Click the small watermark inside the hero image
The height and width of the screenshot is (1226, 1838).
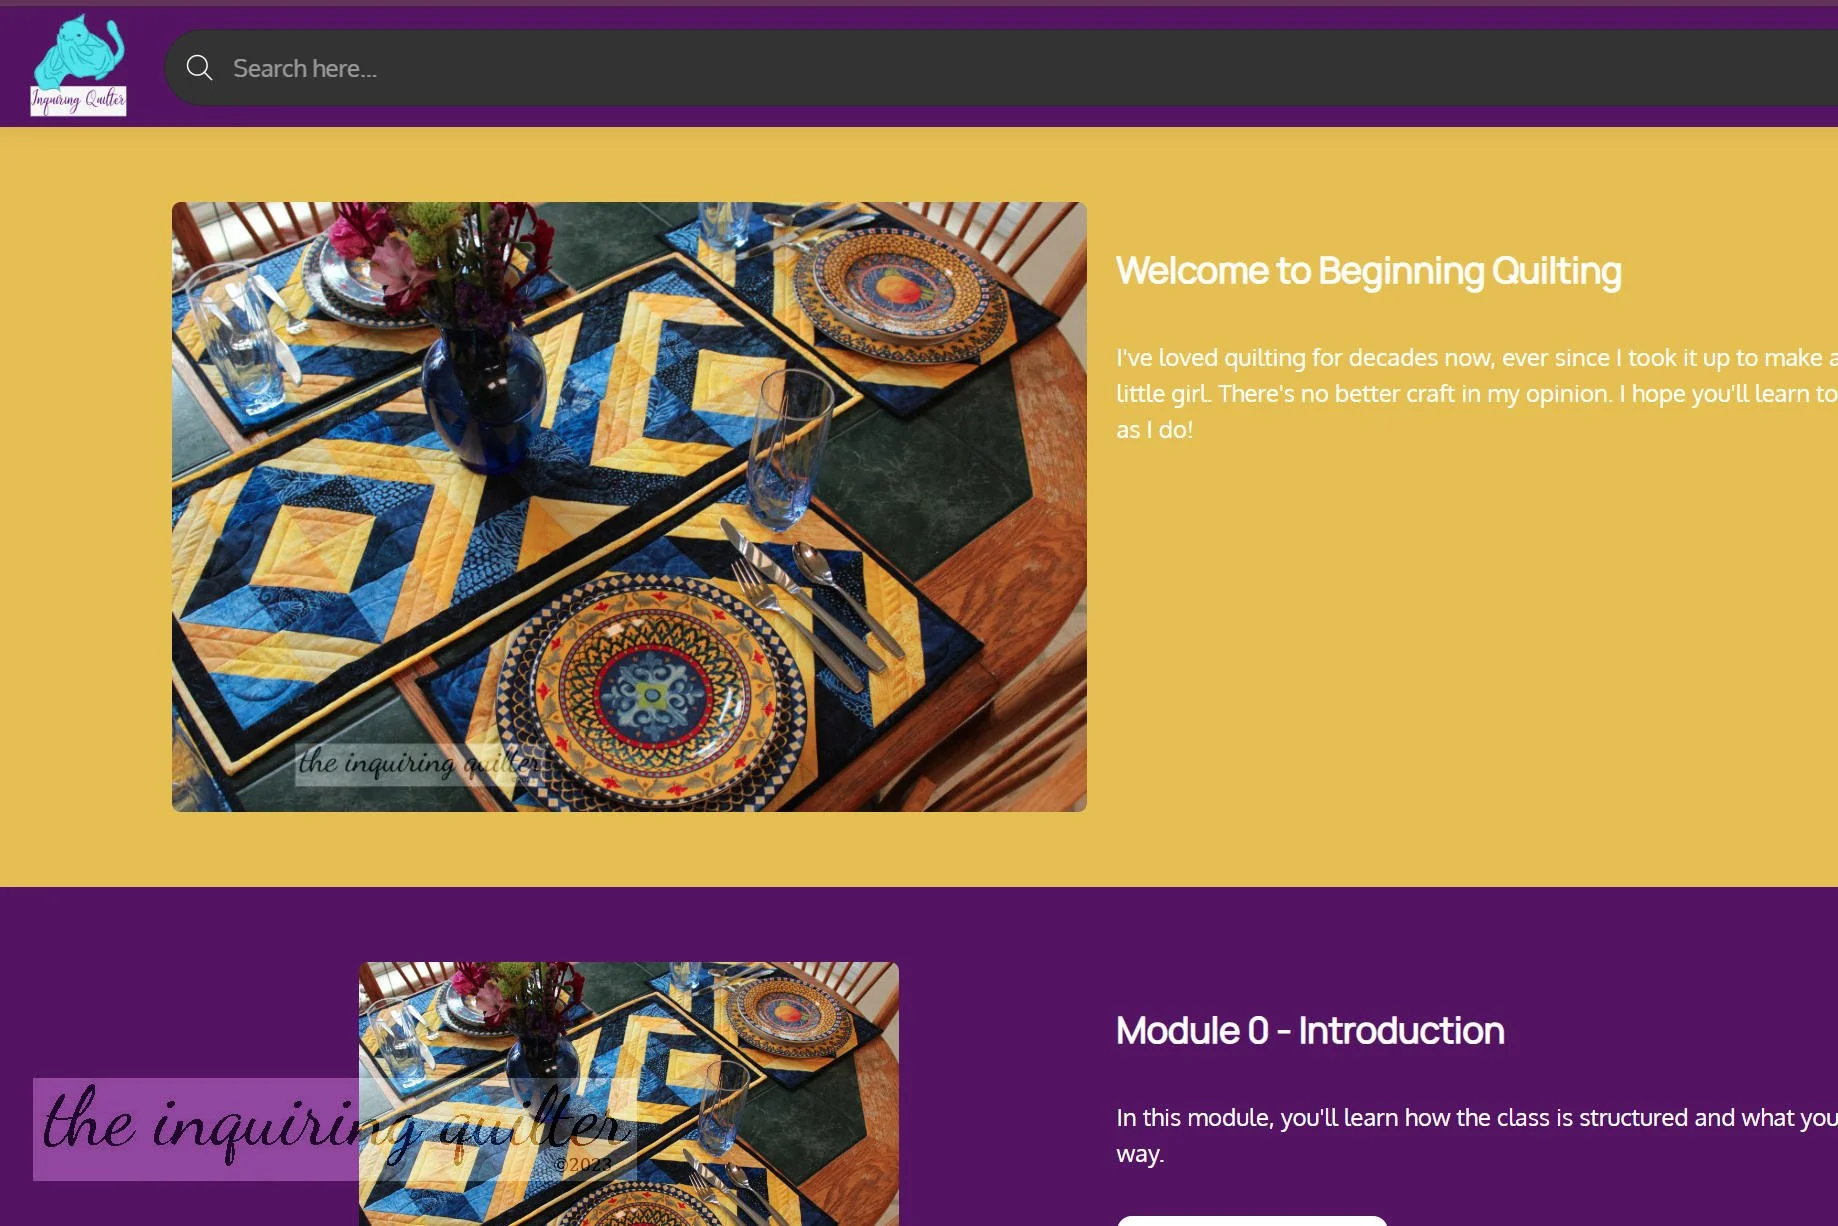pos(420,764)
